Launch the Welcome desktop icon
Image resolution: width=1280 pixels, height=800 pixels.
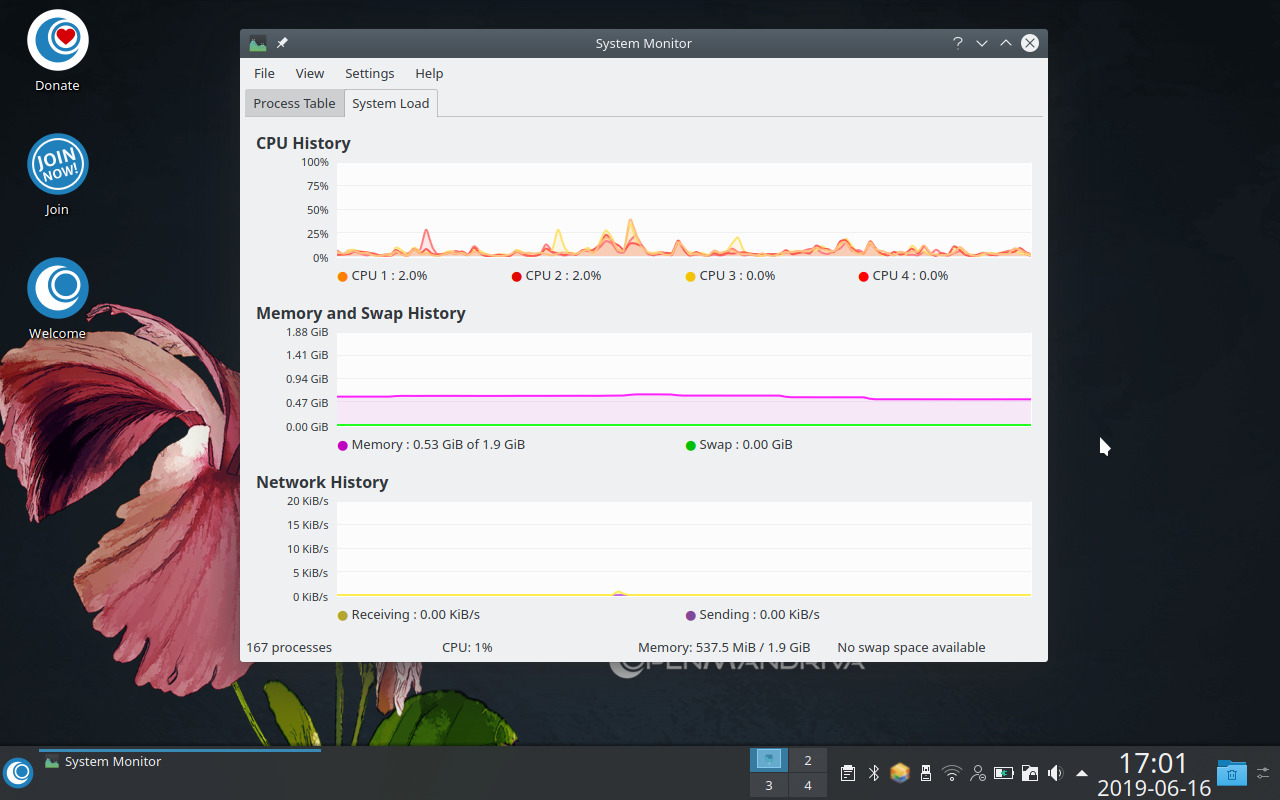(x=57, y=288)
